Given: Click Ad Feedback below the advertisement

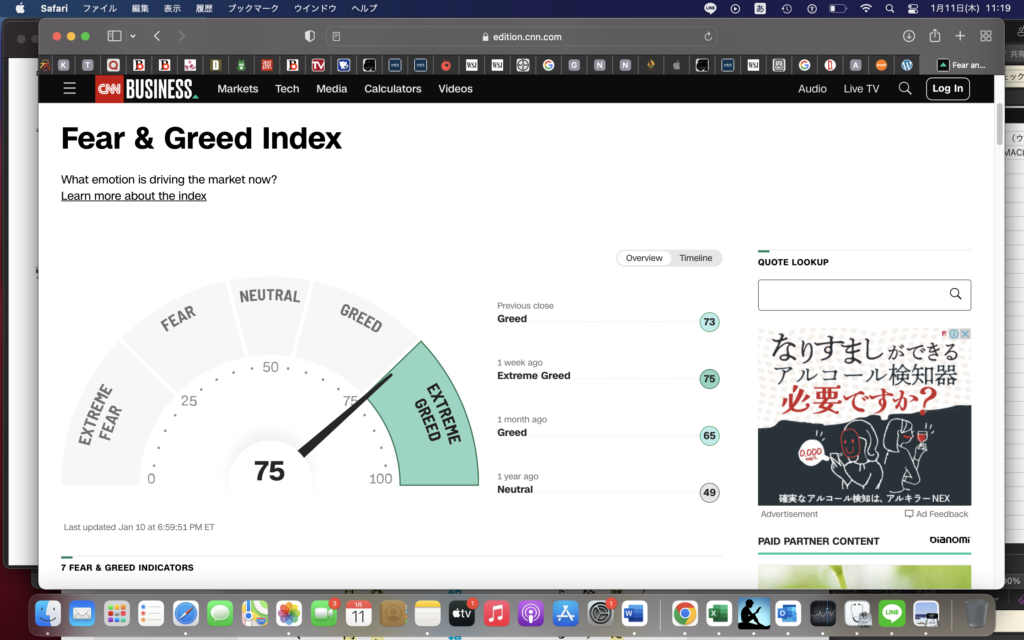Looking at the screenshot, I should (x=936, y=513).
